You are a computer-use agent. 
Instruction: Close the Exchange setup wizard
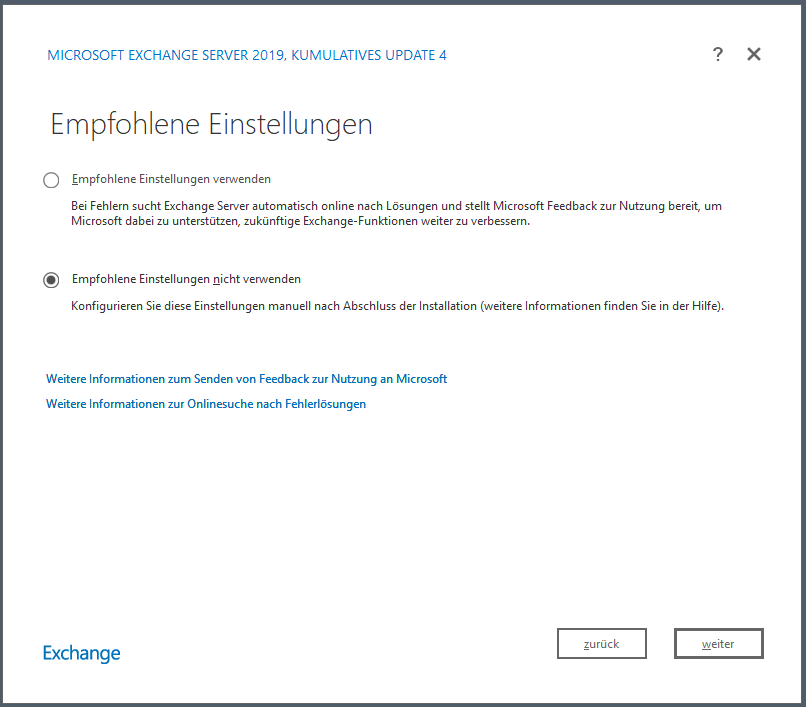[x=754, y=54]
